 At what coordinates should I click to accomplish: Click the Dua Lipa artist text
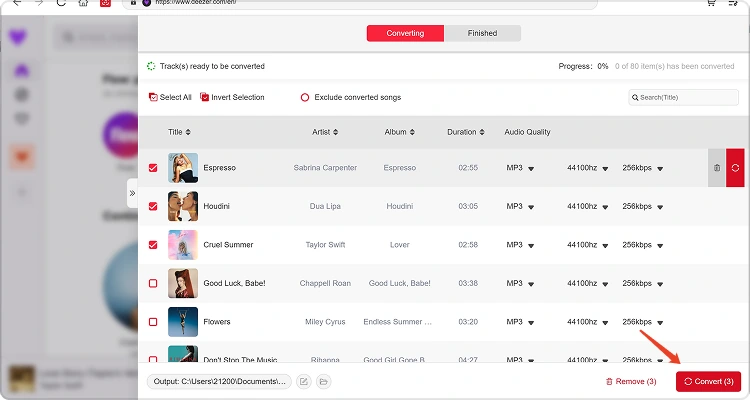(x=325, y=206)
